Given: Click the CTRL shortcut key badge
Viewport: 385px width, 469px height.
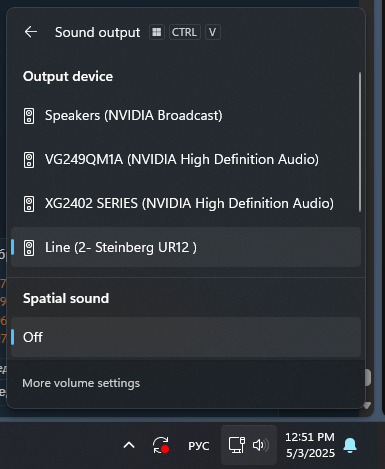Looking at the screenshot, I should pyautogui.click(x=184, y=32).
